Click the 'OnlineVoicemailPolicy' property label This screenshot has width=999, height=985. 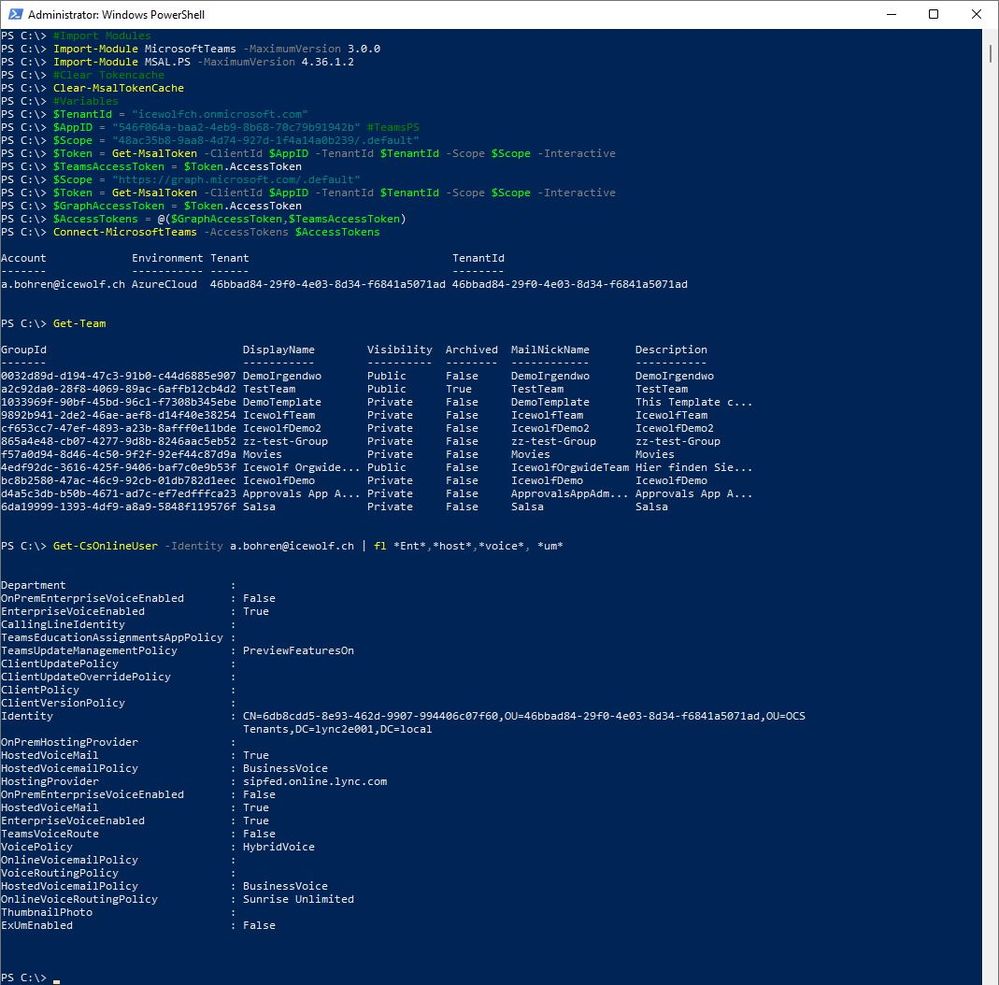point(69,860)
